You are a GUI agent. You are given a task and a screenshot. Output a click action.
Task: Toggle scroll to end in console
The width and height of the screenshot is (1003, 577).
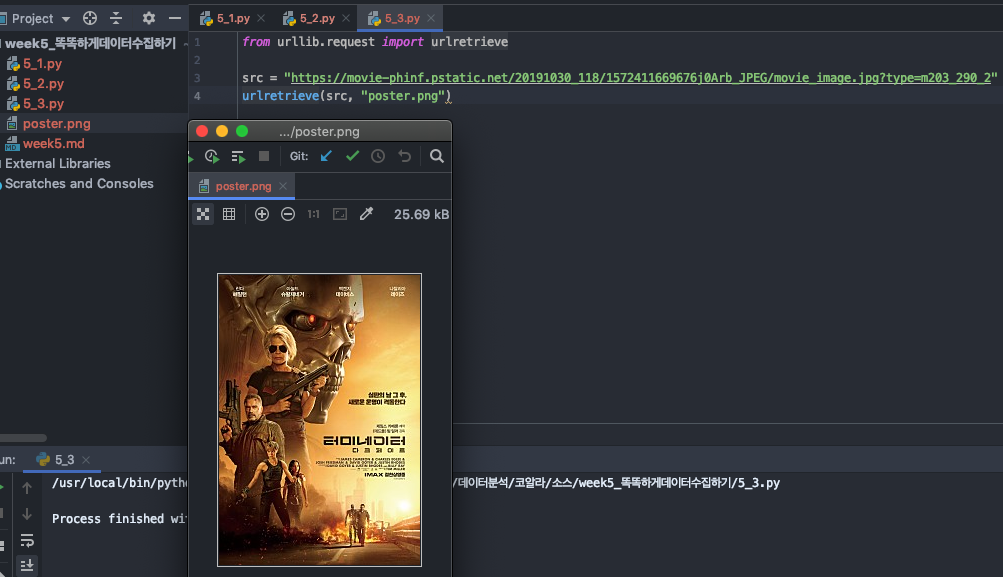click(27, 565)
